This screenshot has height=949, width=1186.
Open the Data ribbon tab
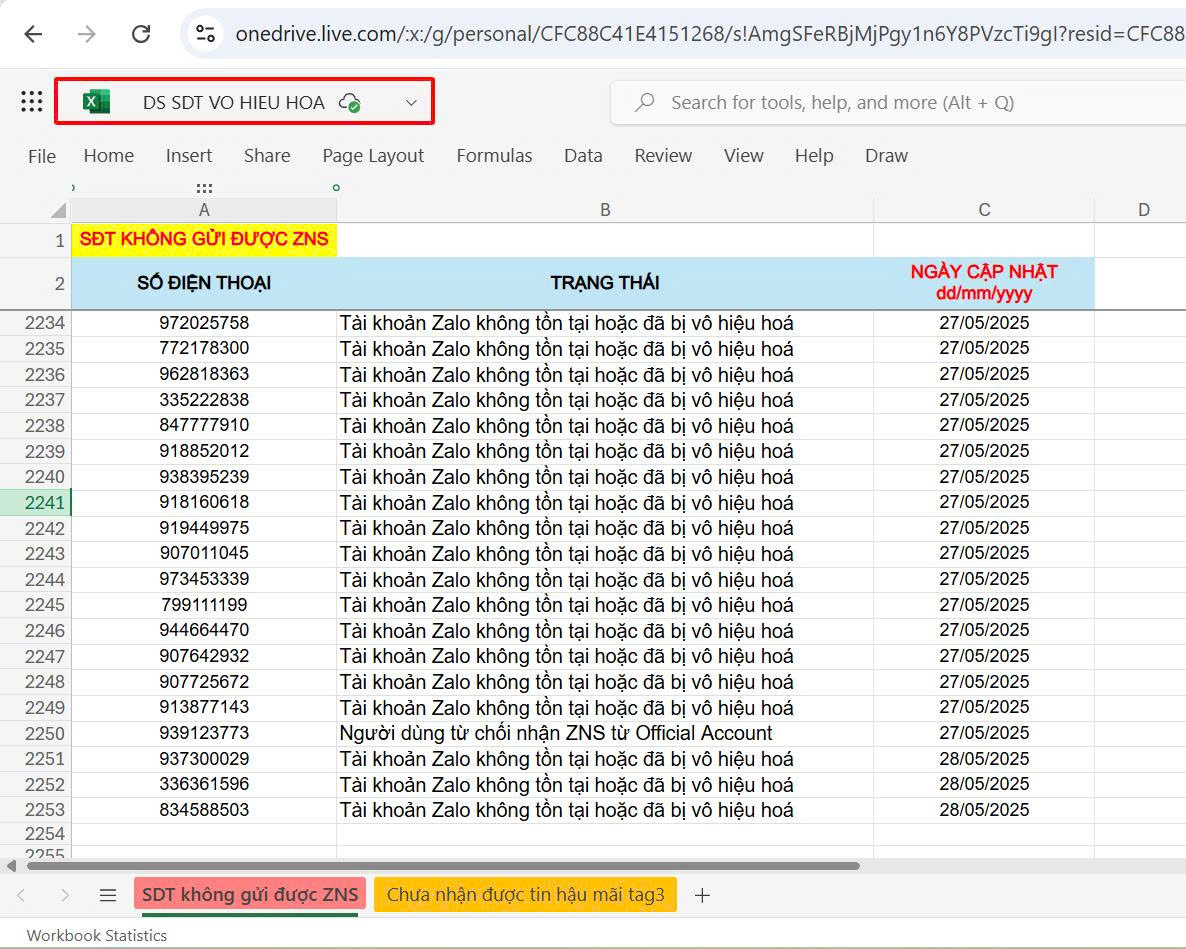[x=583, y=156]
